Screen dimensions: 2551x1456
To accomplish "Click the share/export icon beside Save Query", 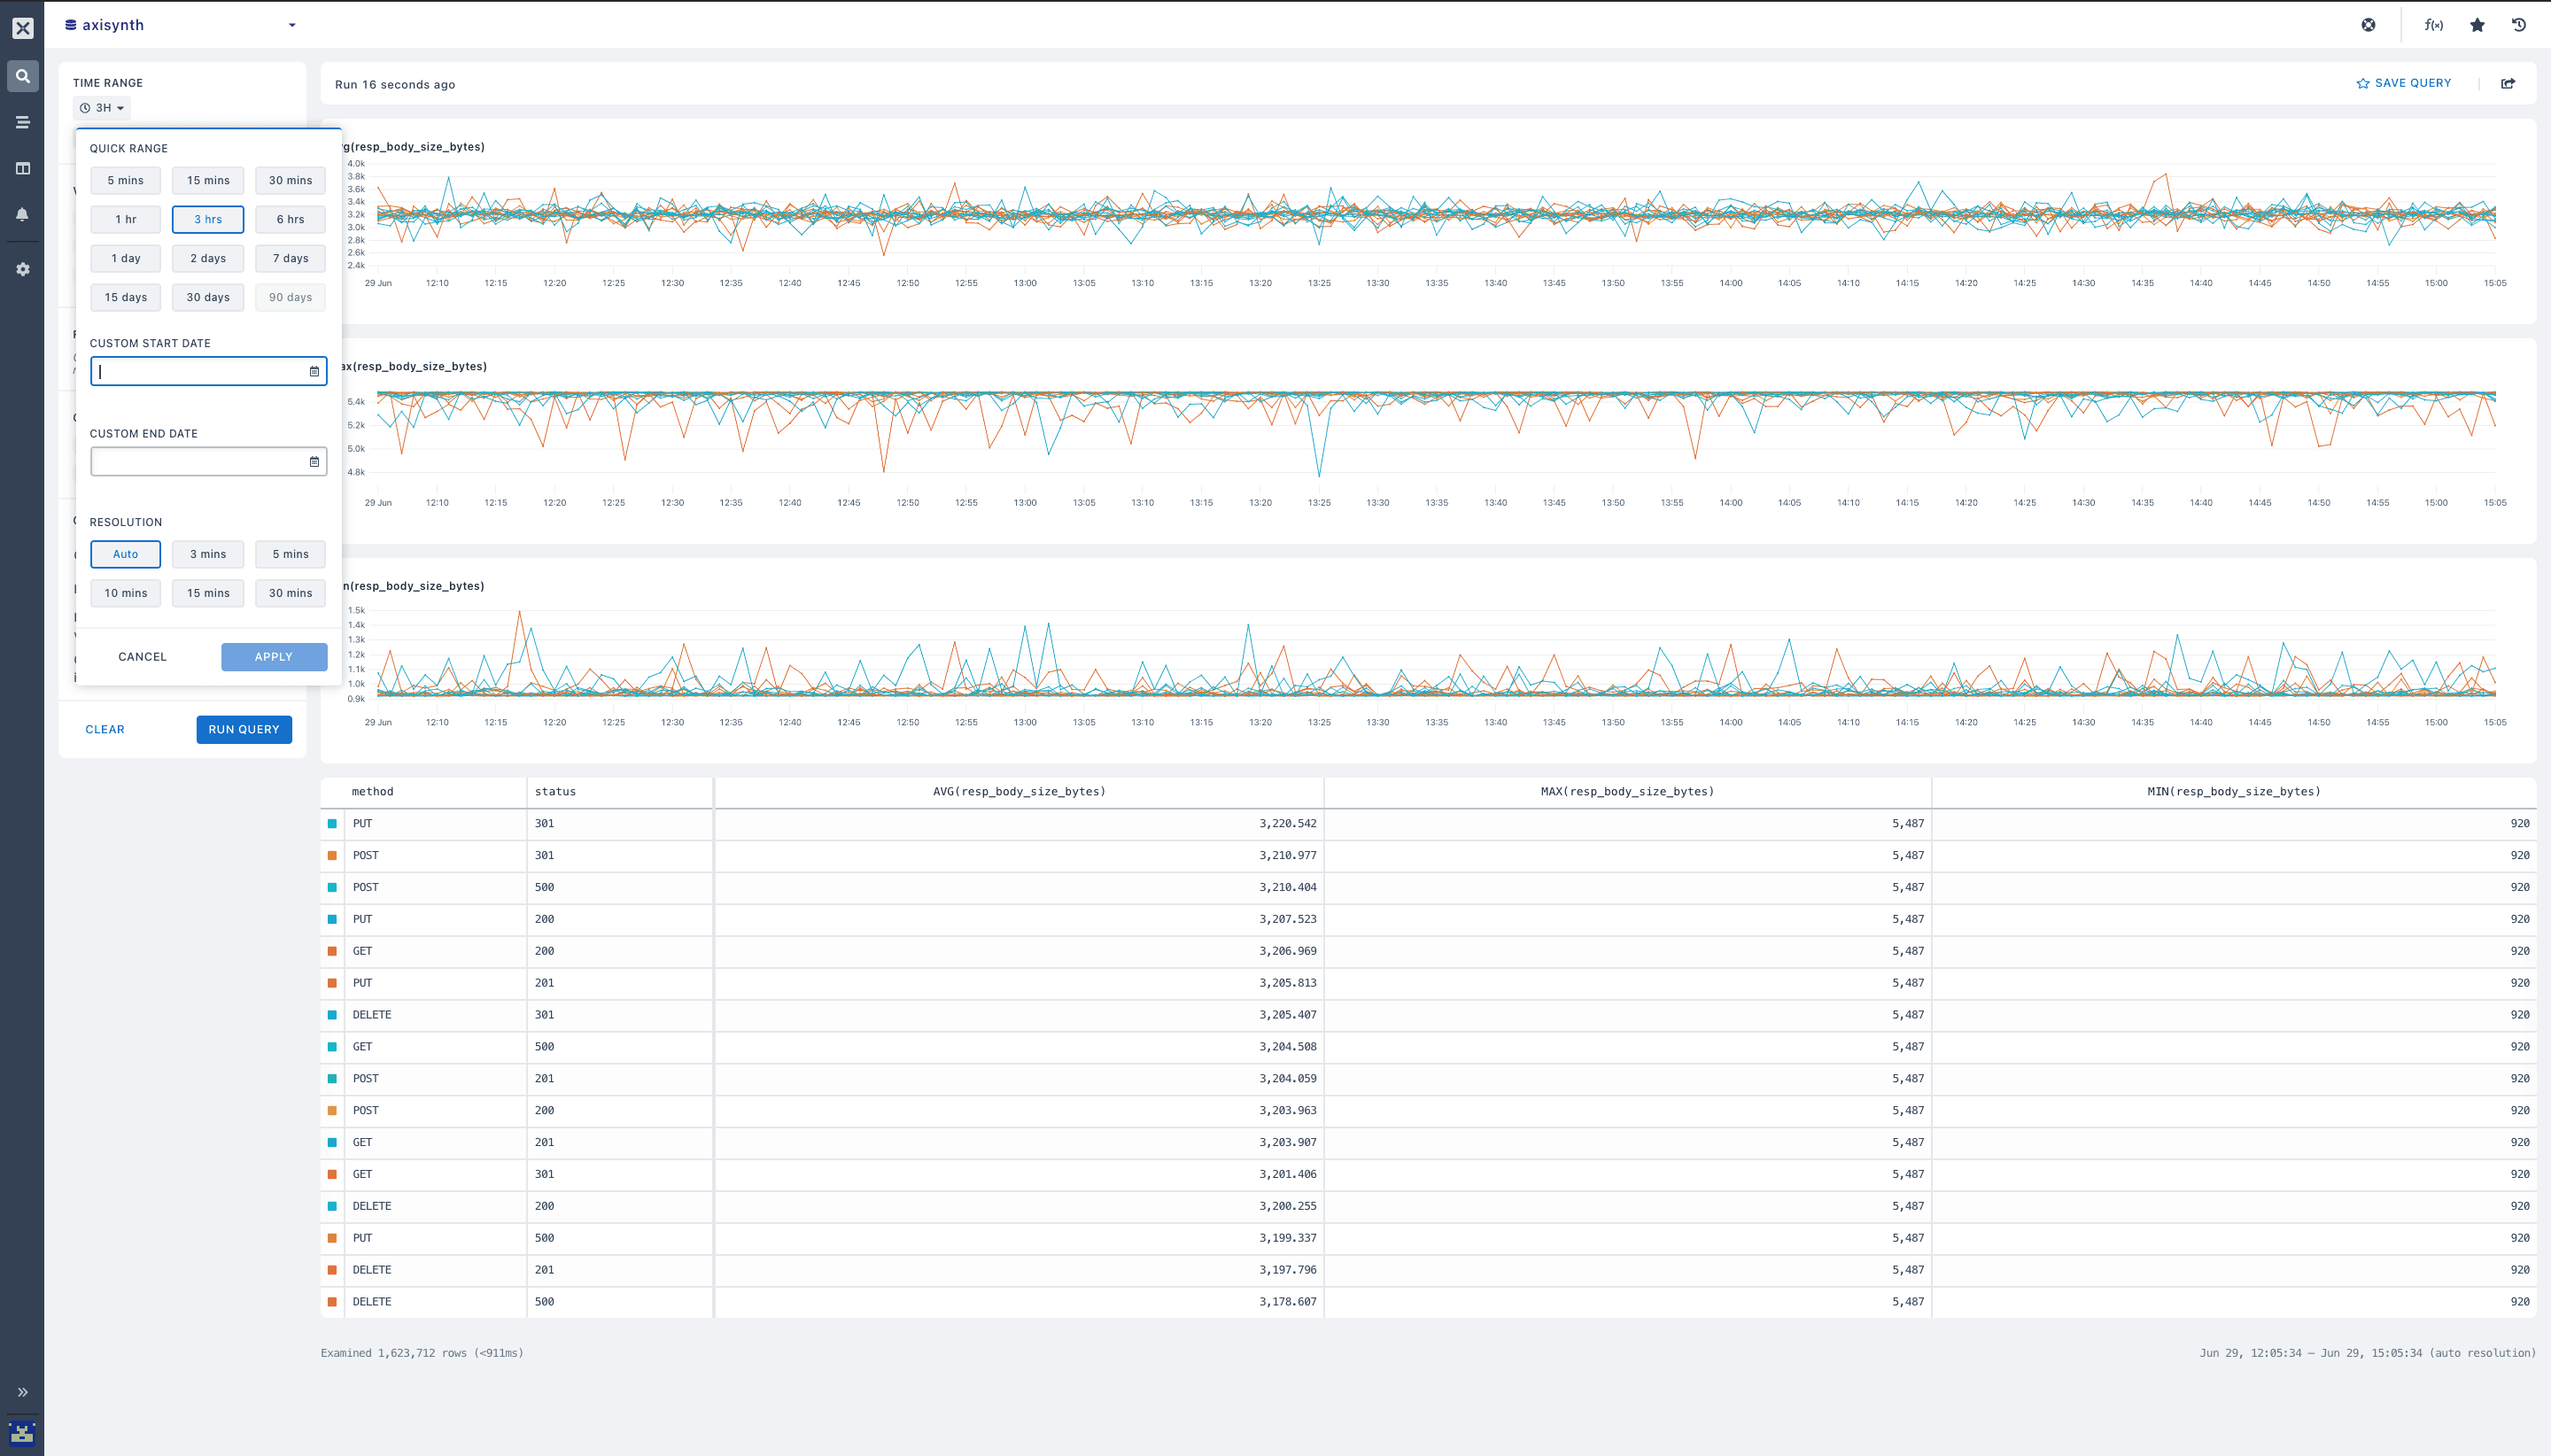I will tap(2508, 83).
